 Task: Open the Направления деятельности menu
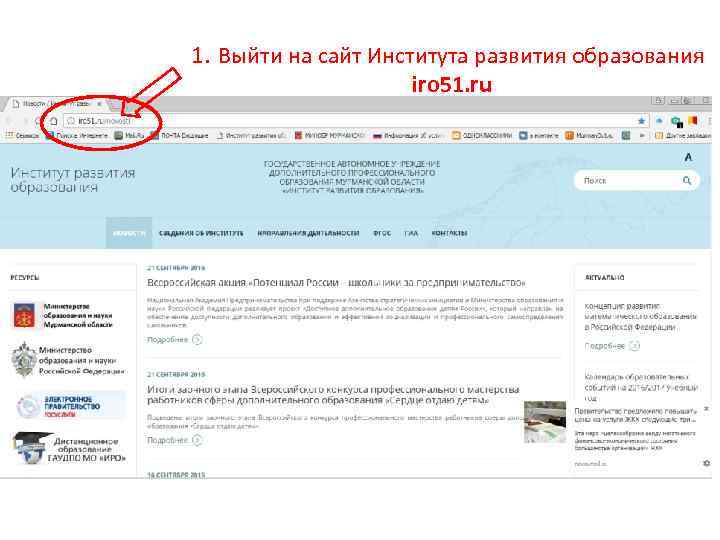tap(308, 233)
